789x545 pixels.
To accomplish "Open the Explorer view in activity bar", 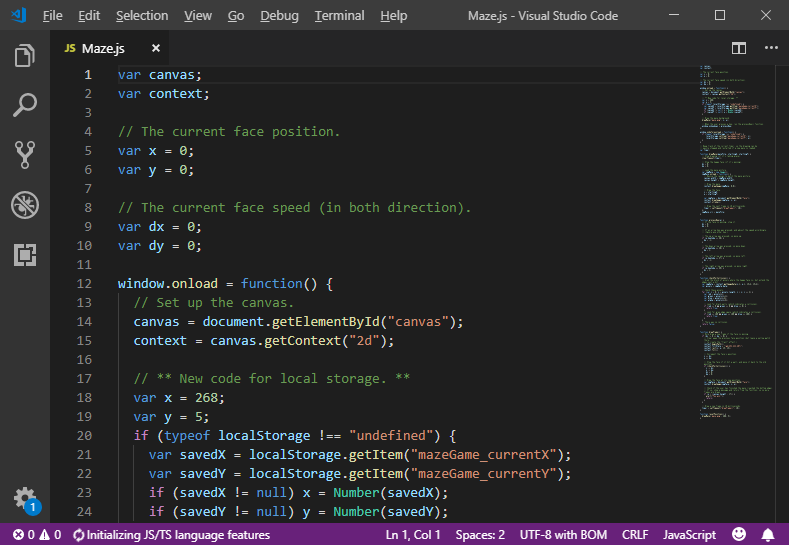I will [25, 55].
